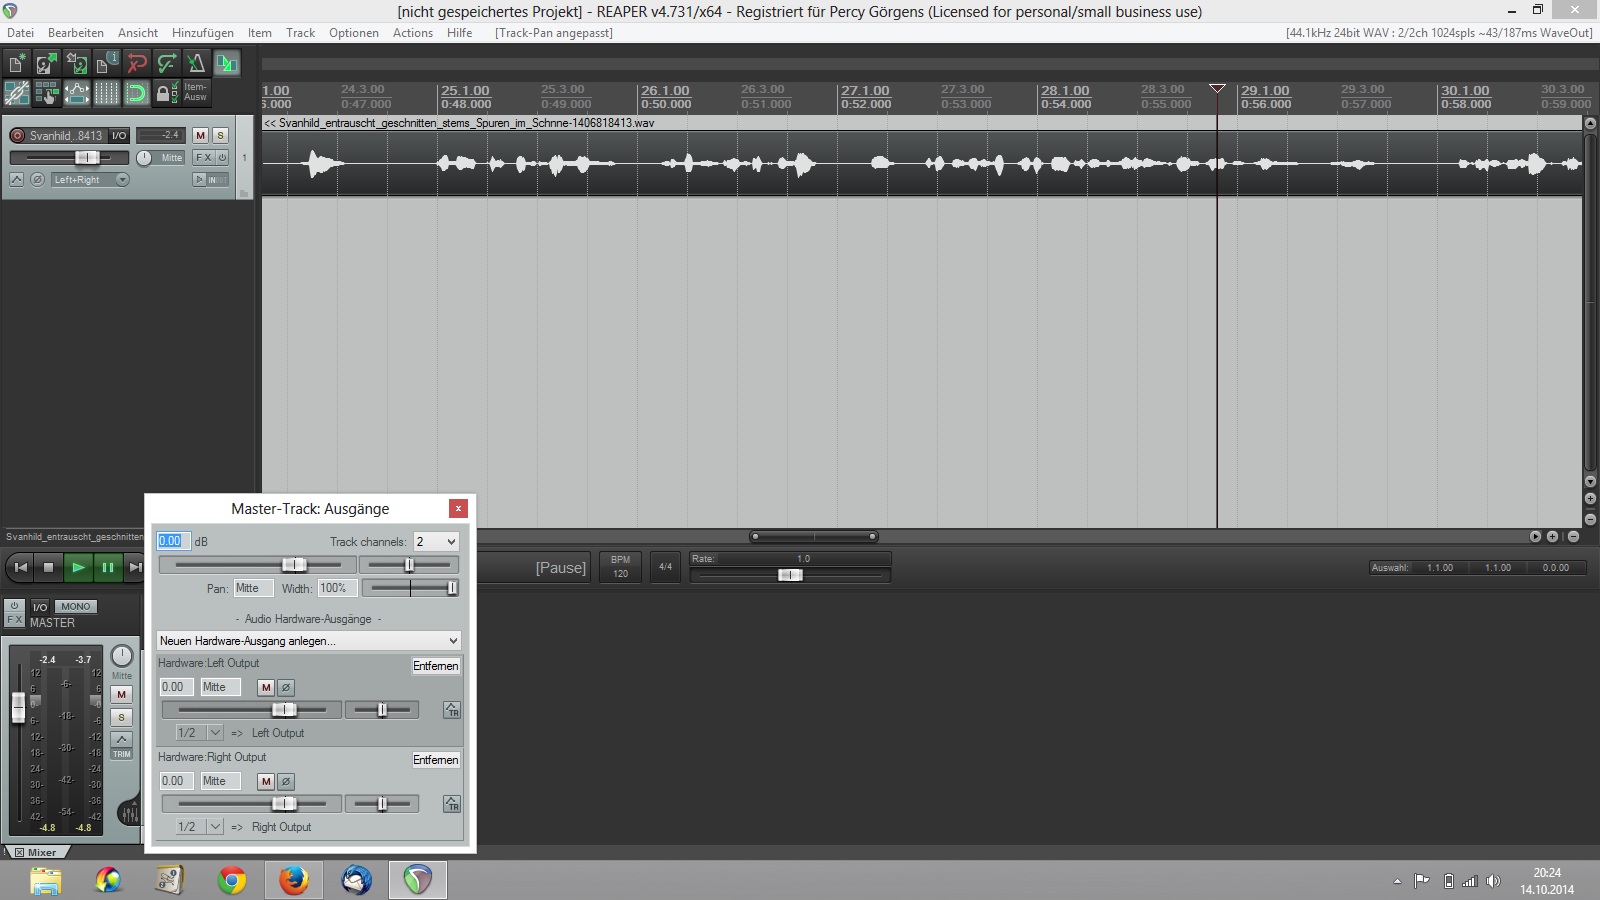
Task: Remove Right Output with Entfernen button
Action: pyautogui.click(x=436, y=760)
